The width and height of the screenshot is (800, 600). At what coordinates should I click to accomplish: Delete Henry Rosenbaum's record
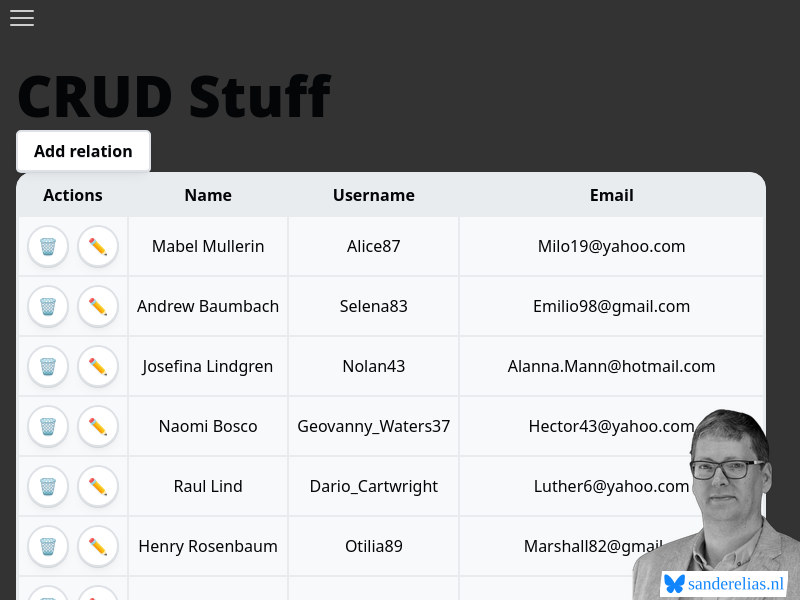48,547
